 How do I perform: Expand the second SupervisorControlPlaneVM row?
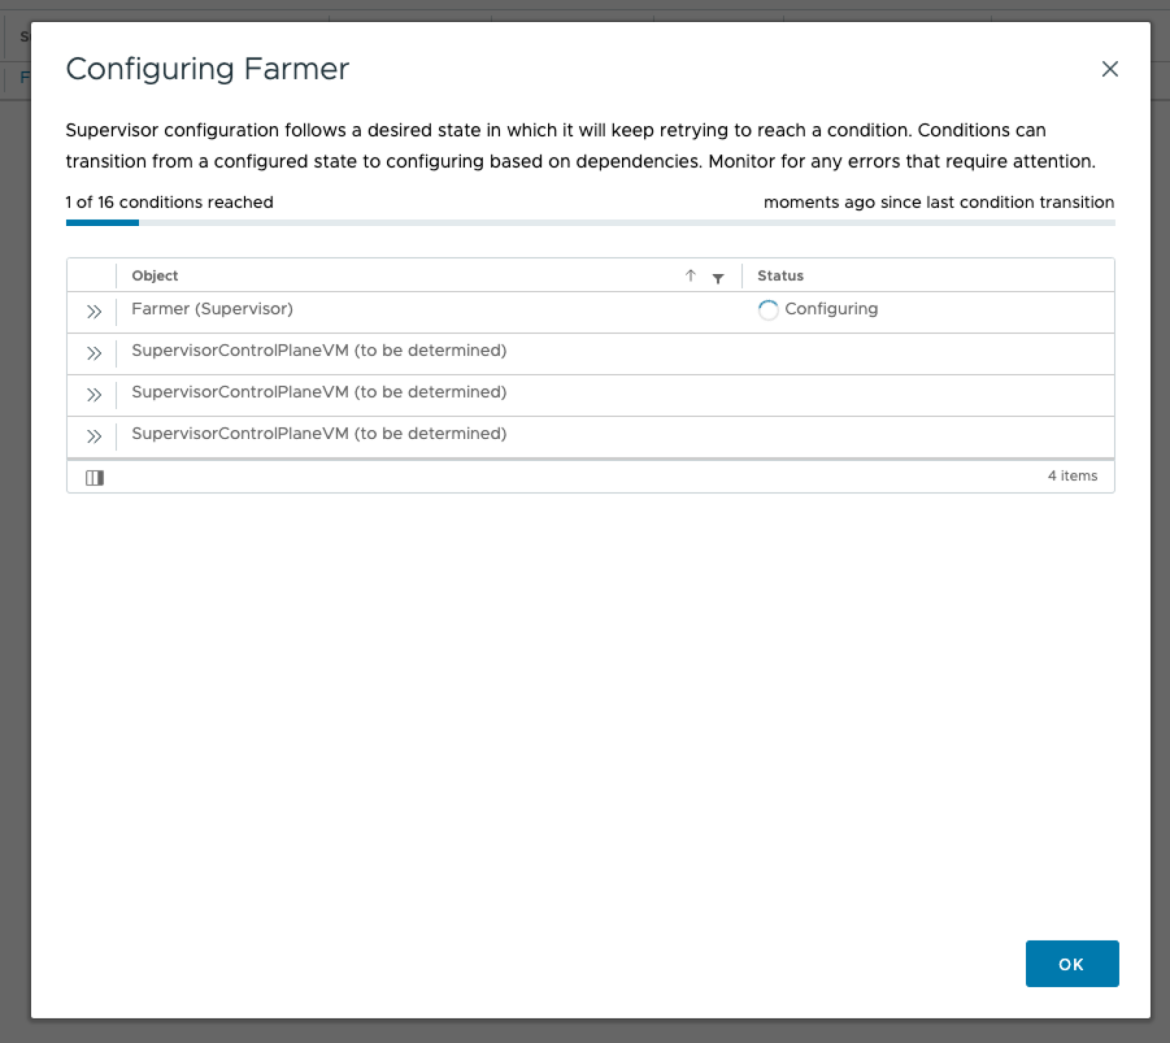click(x=94, y=395)
